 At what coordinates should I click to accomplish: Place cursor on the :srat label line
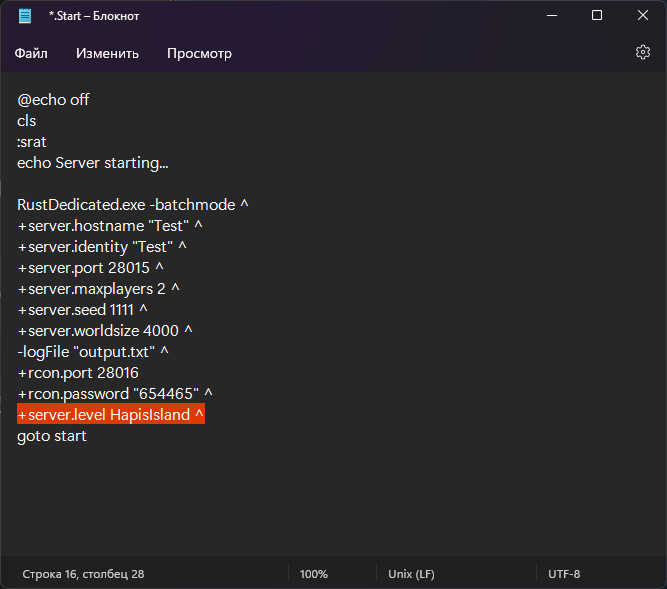[32, 142]
